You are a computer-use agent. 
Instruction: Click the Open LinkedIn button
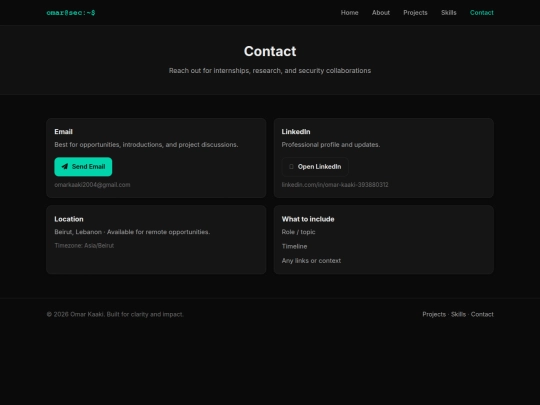(315, 167)
